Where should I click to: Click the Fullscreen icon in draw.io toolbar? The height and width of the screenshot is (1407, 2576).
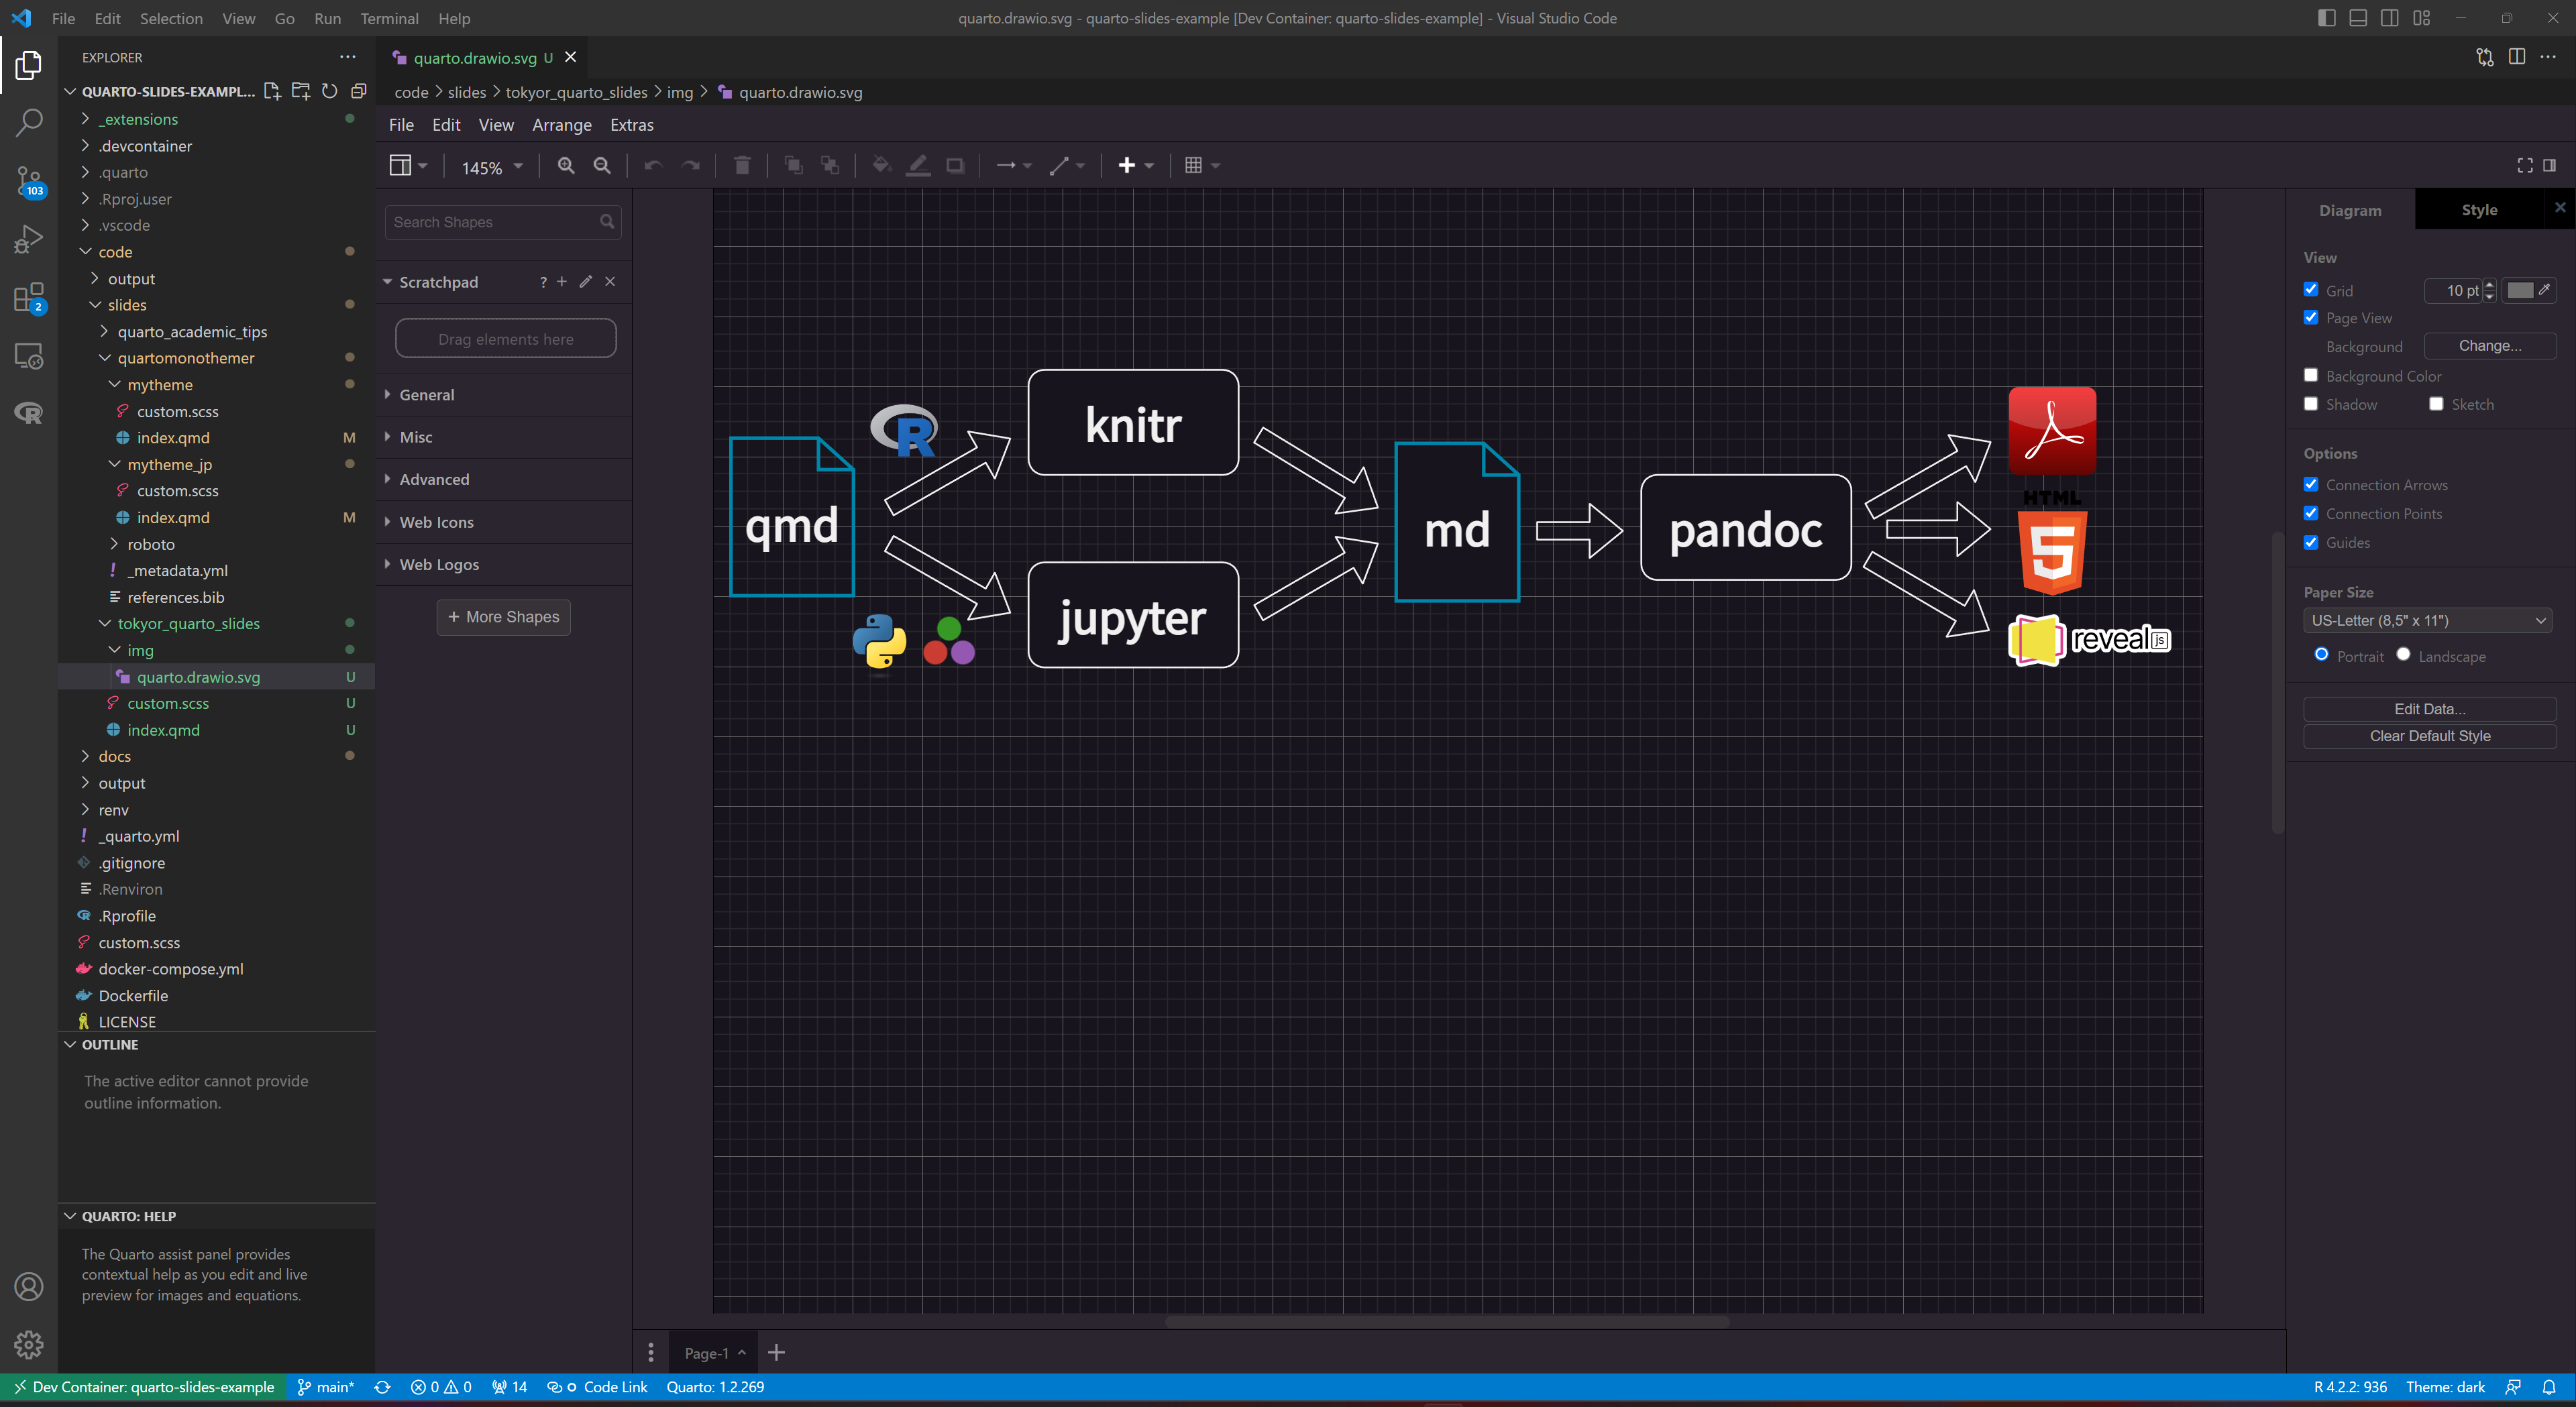point(2524,166)
